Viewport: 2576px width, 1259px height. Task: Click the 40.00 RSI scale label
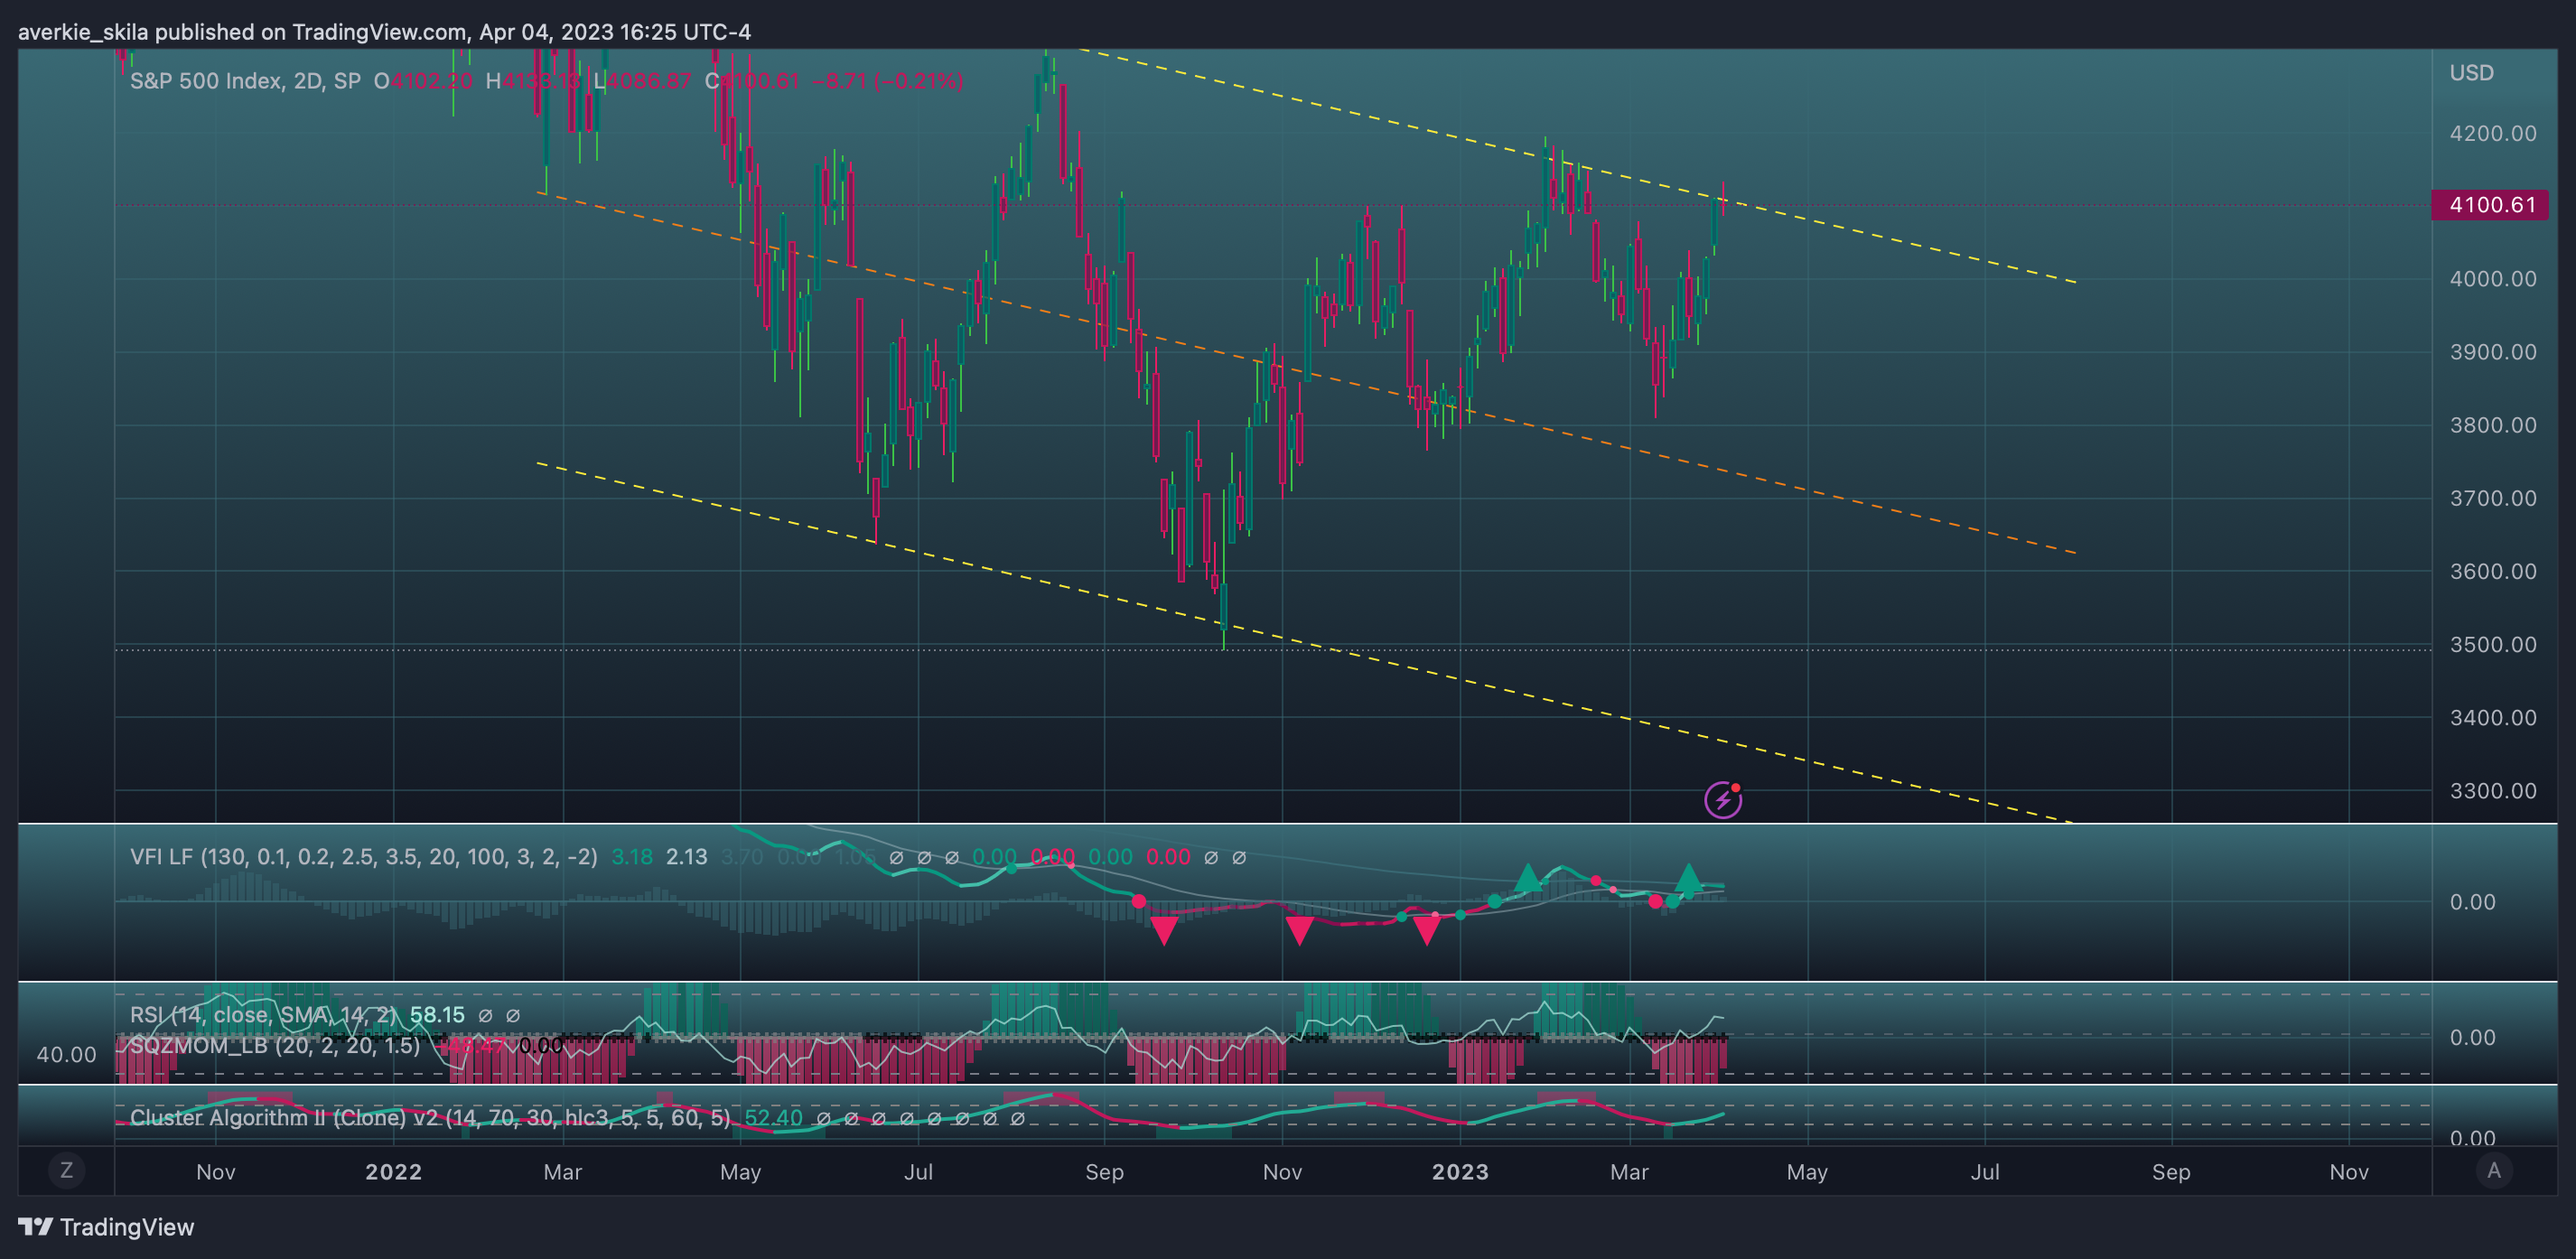66,1054
